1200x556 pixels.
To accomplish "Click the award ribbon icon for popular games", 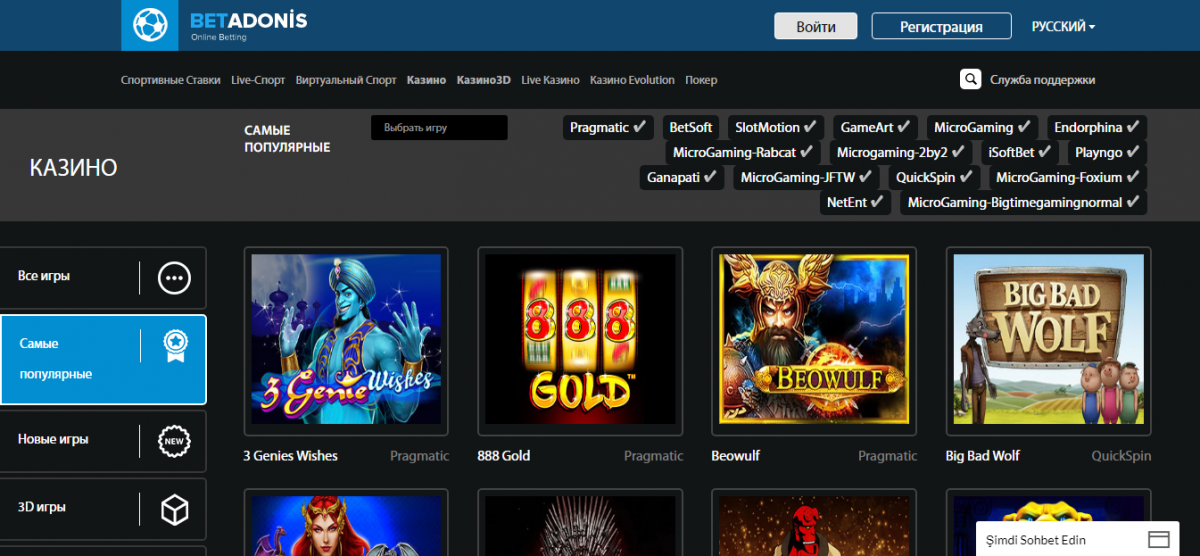I will [176, 346].
